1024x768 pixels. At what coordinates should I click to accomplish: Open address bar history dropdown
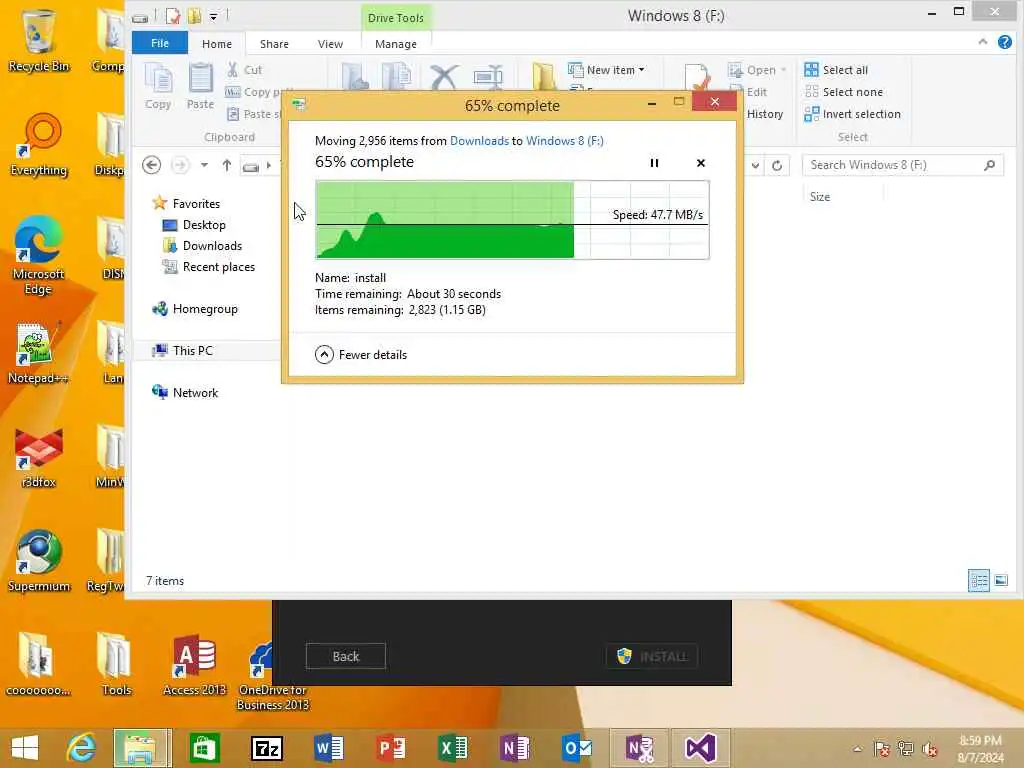click(755, 165)
